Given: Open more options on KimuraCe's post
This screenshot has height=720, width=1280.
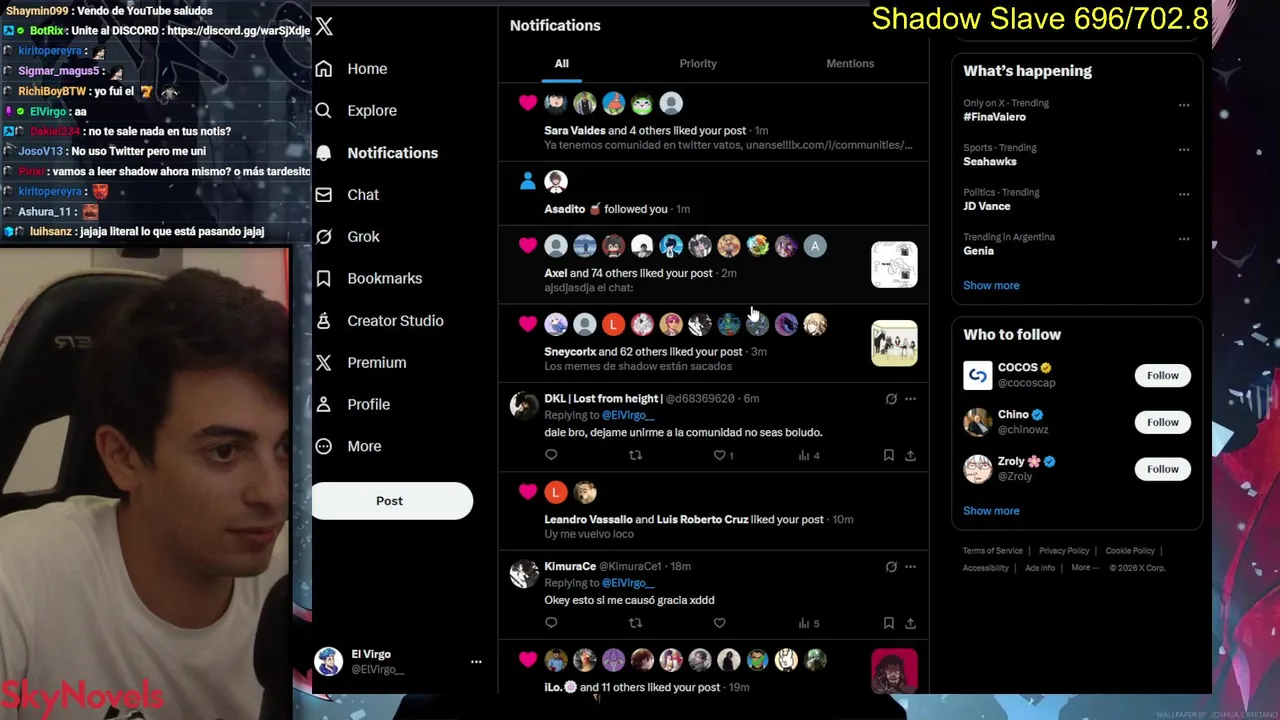Looking at the screenshot, I should click(x=910, y=567).
